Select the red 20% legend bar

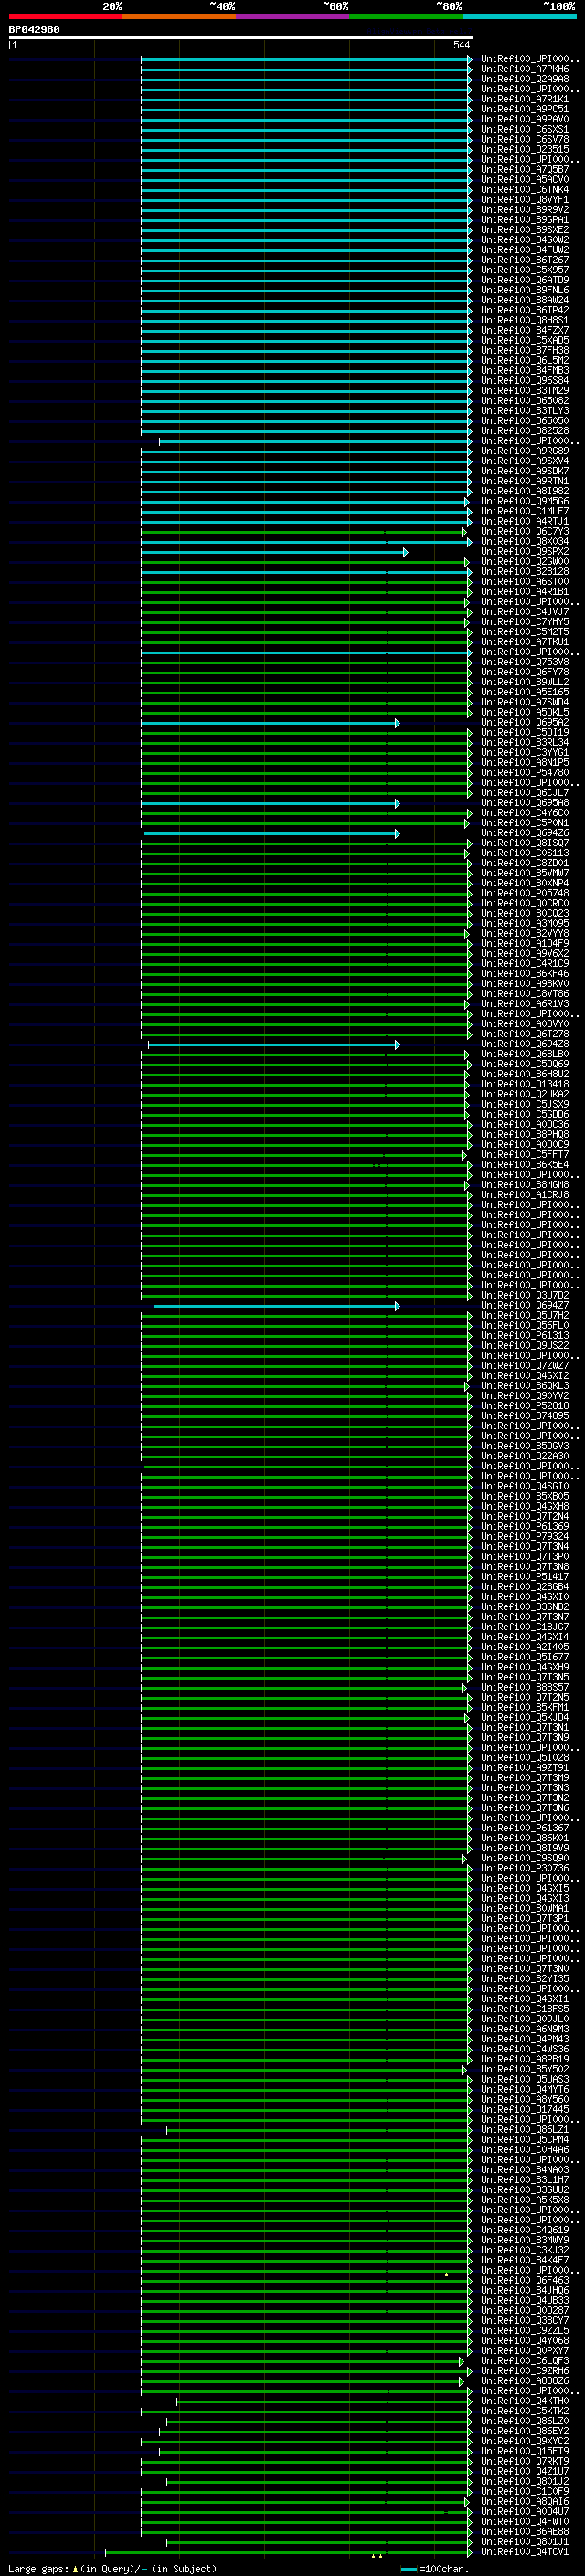[x=66, y=16]
